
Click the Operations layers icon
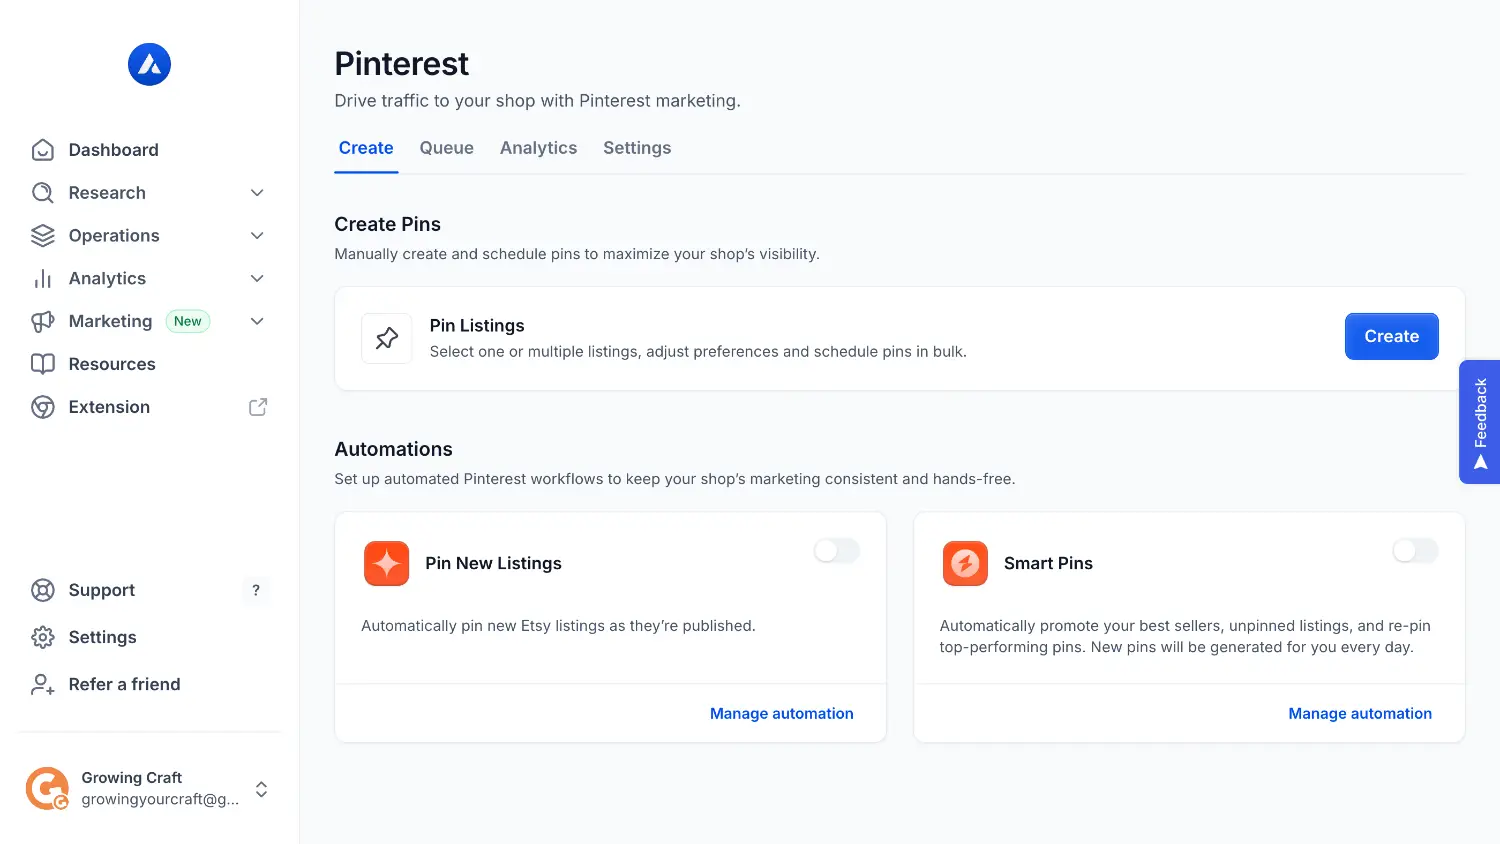(x=42, y=236)
